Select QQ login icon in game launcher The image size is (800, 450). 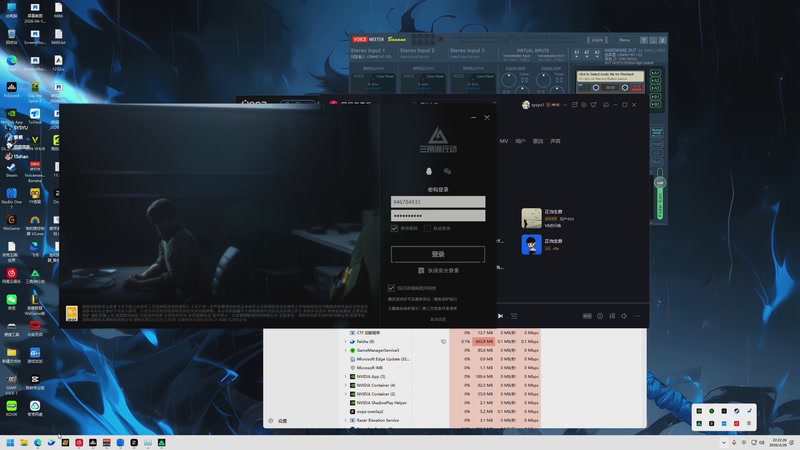tap(429, 171)
